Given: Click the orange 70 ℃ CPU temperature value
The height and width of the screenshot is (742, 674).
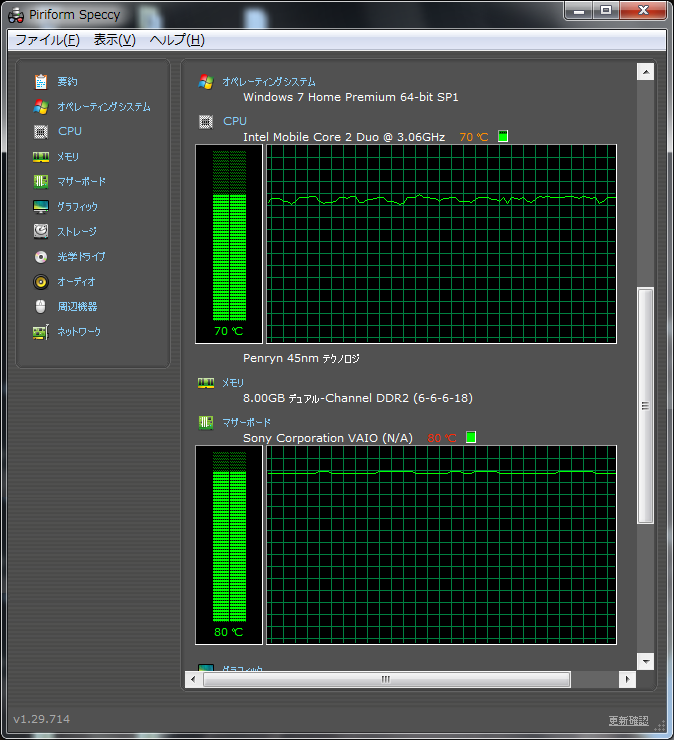Looking at the screenshot, I should click(x=474, y=137).
